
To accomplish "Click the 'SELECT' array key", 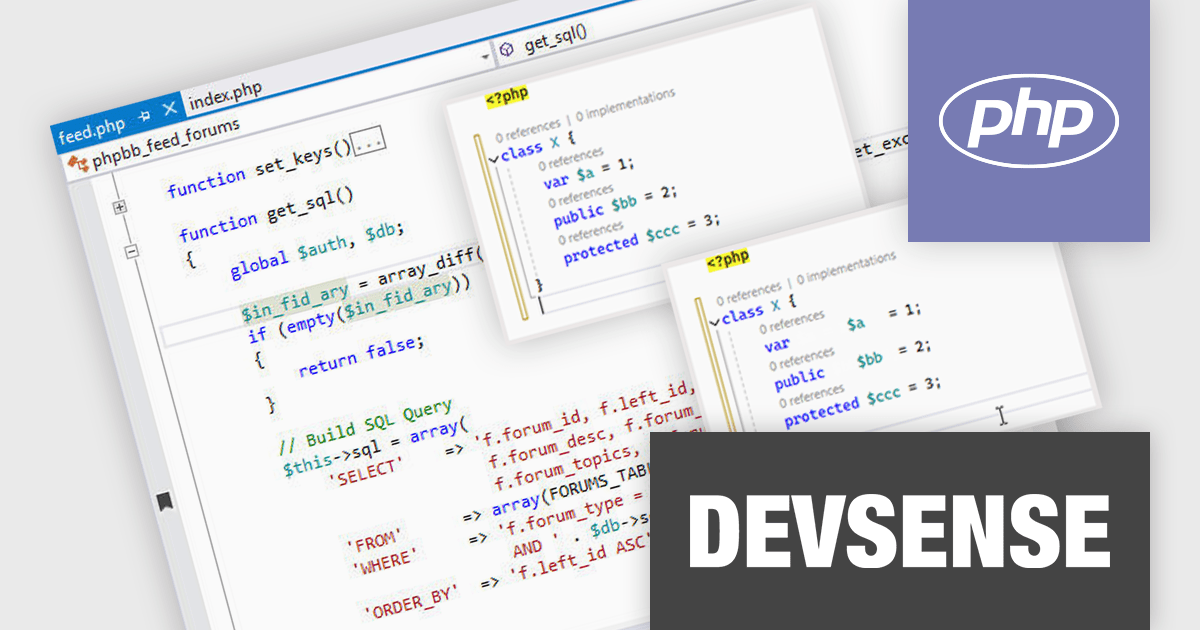I will (366, 475).
